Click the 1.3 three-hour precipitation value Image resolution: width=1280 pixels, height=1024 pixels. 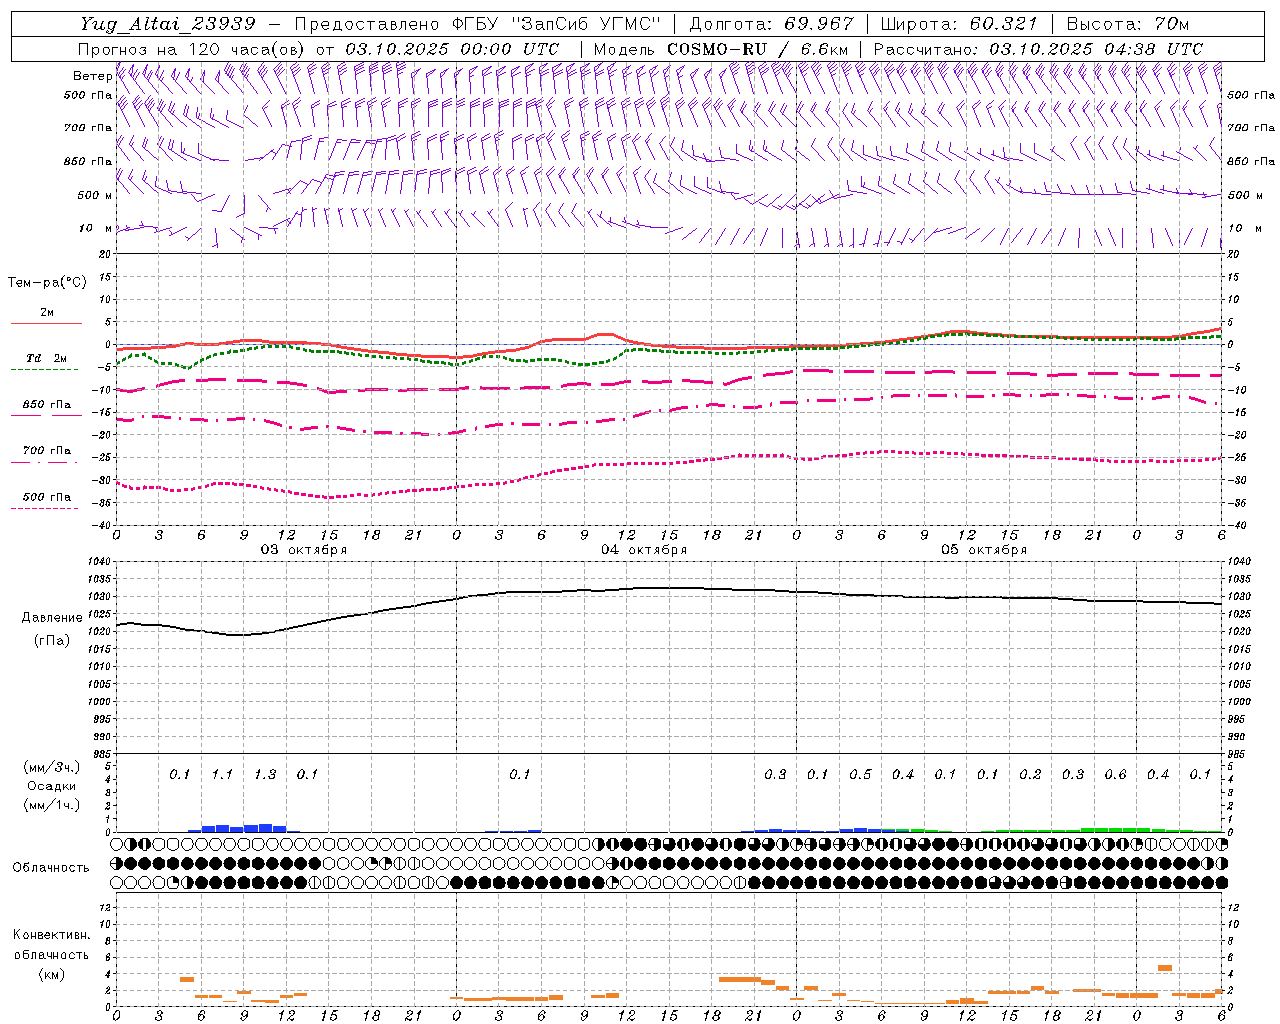265,775
